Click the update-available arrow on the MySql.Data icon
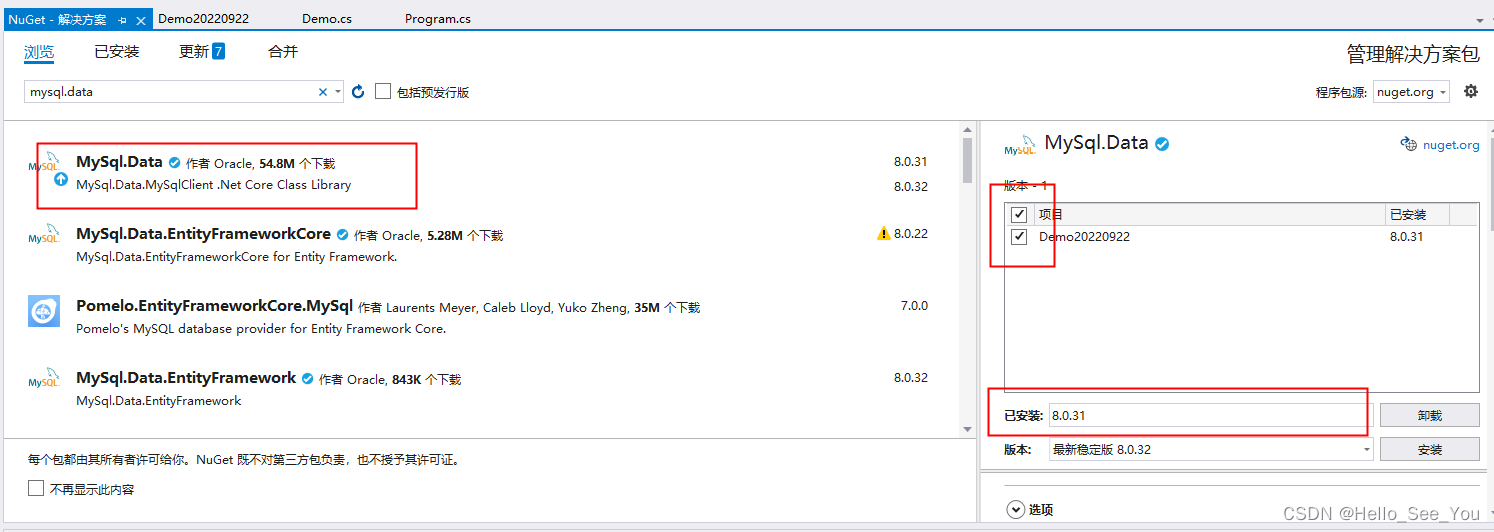Viewport: 1494px width, 532px height. 60,180
